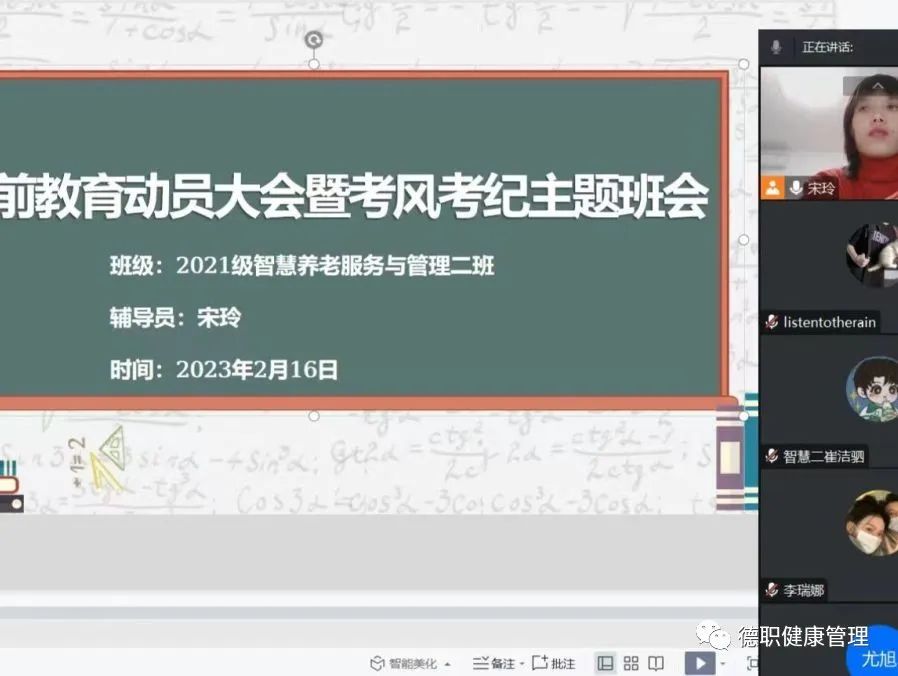This screenshot has height=676, width=898.
Task: Open reading view book icon
Action: point(656,663)
